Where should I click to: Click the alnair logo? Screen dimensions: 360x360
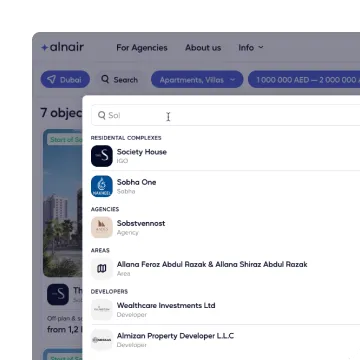point(62,47)
